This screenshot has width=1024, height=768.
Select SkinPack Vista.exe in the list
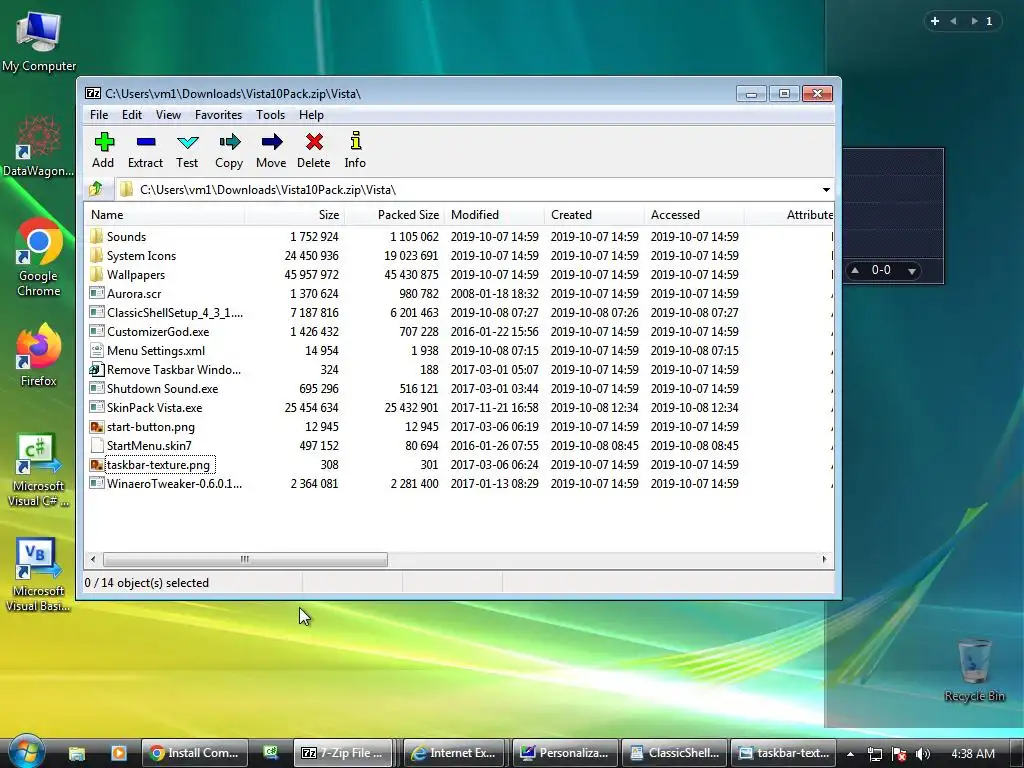click(155, 407)
